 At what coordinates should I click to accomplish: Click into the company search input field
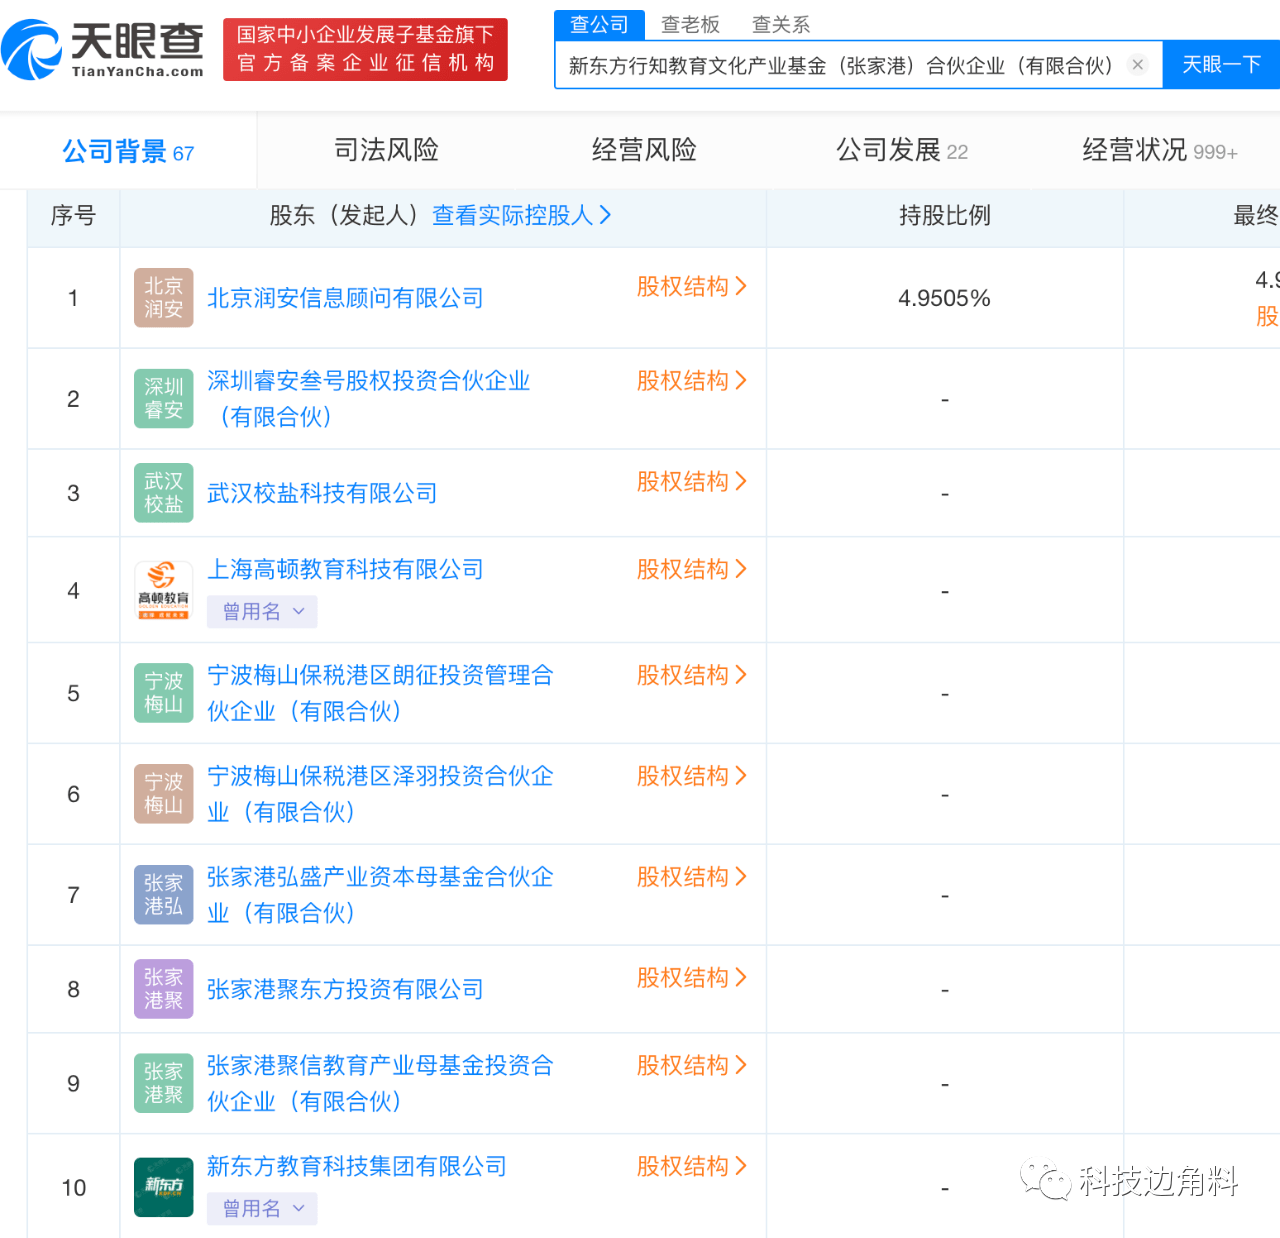click(x=840, y=66)
